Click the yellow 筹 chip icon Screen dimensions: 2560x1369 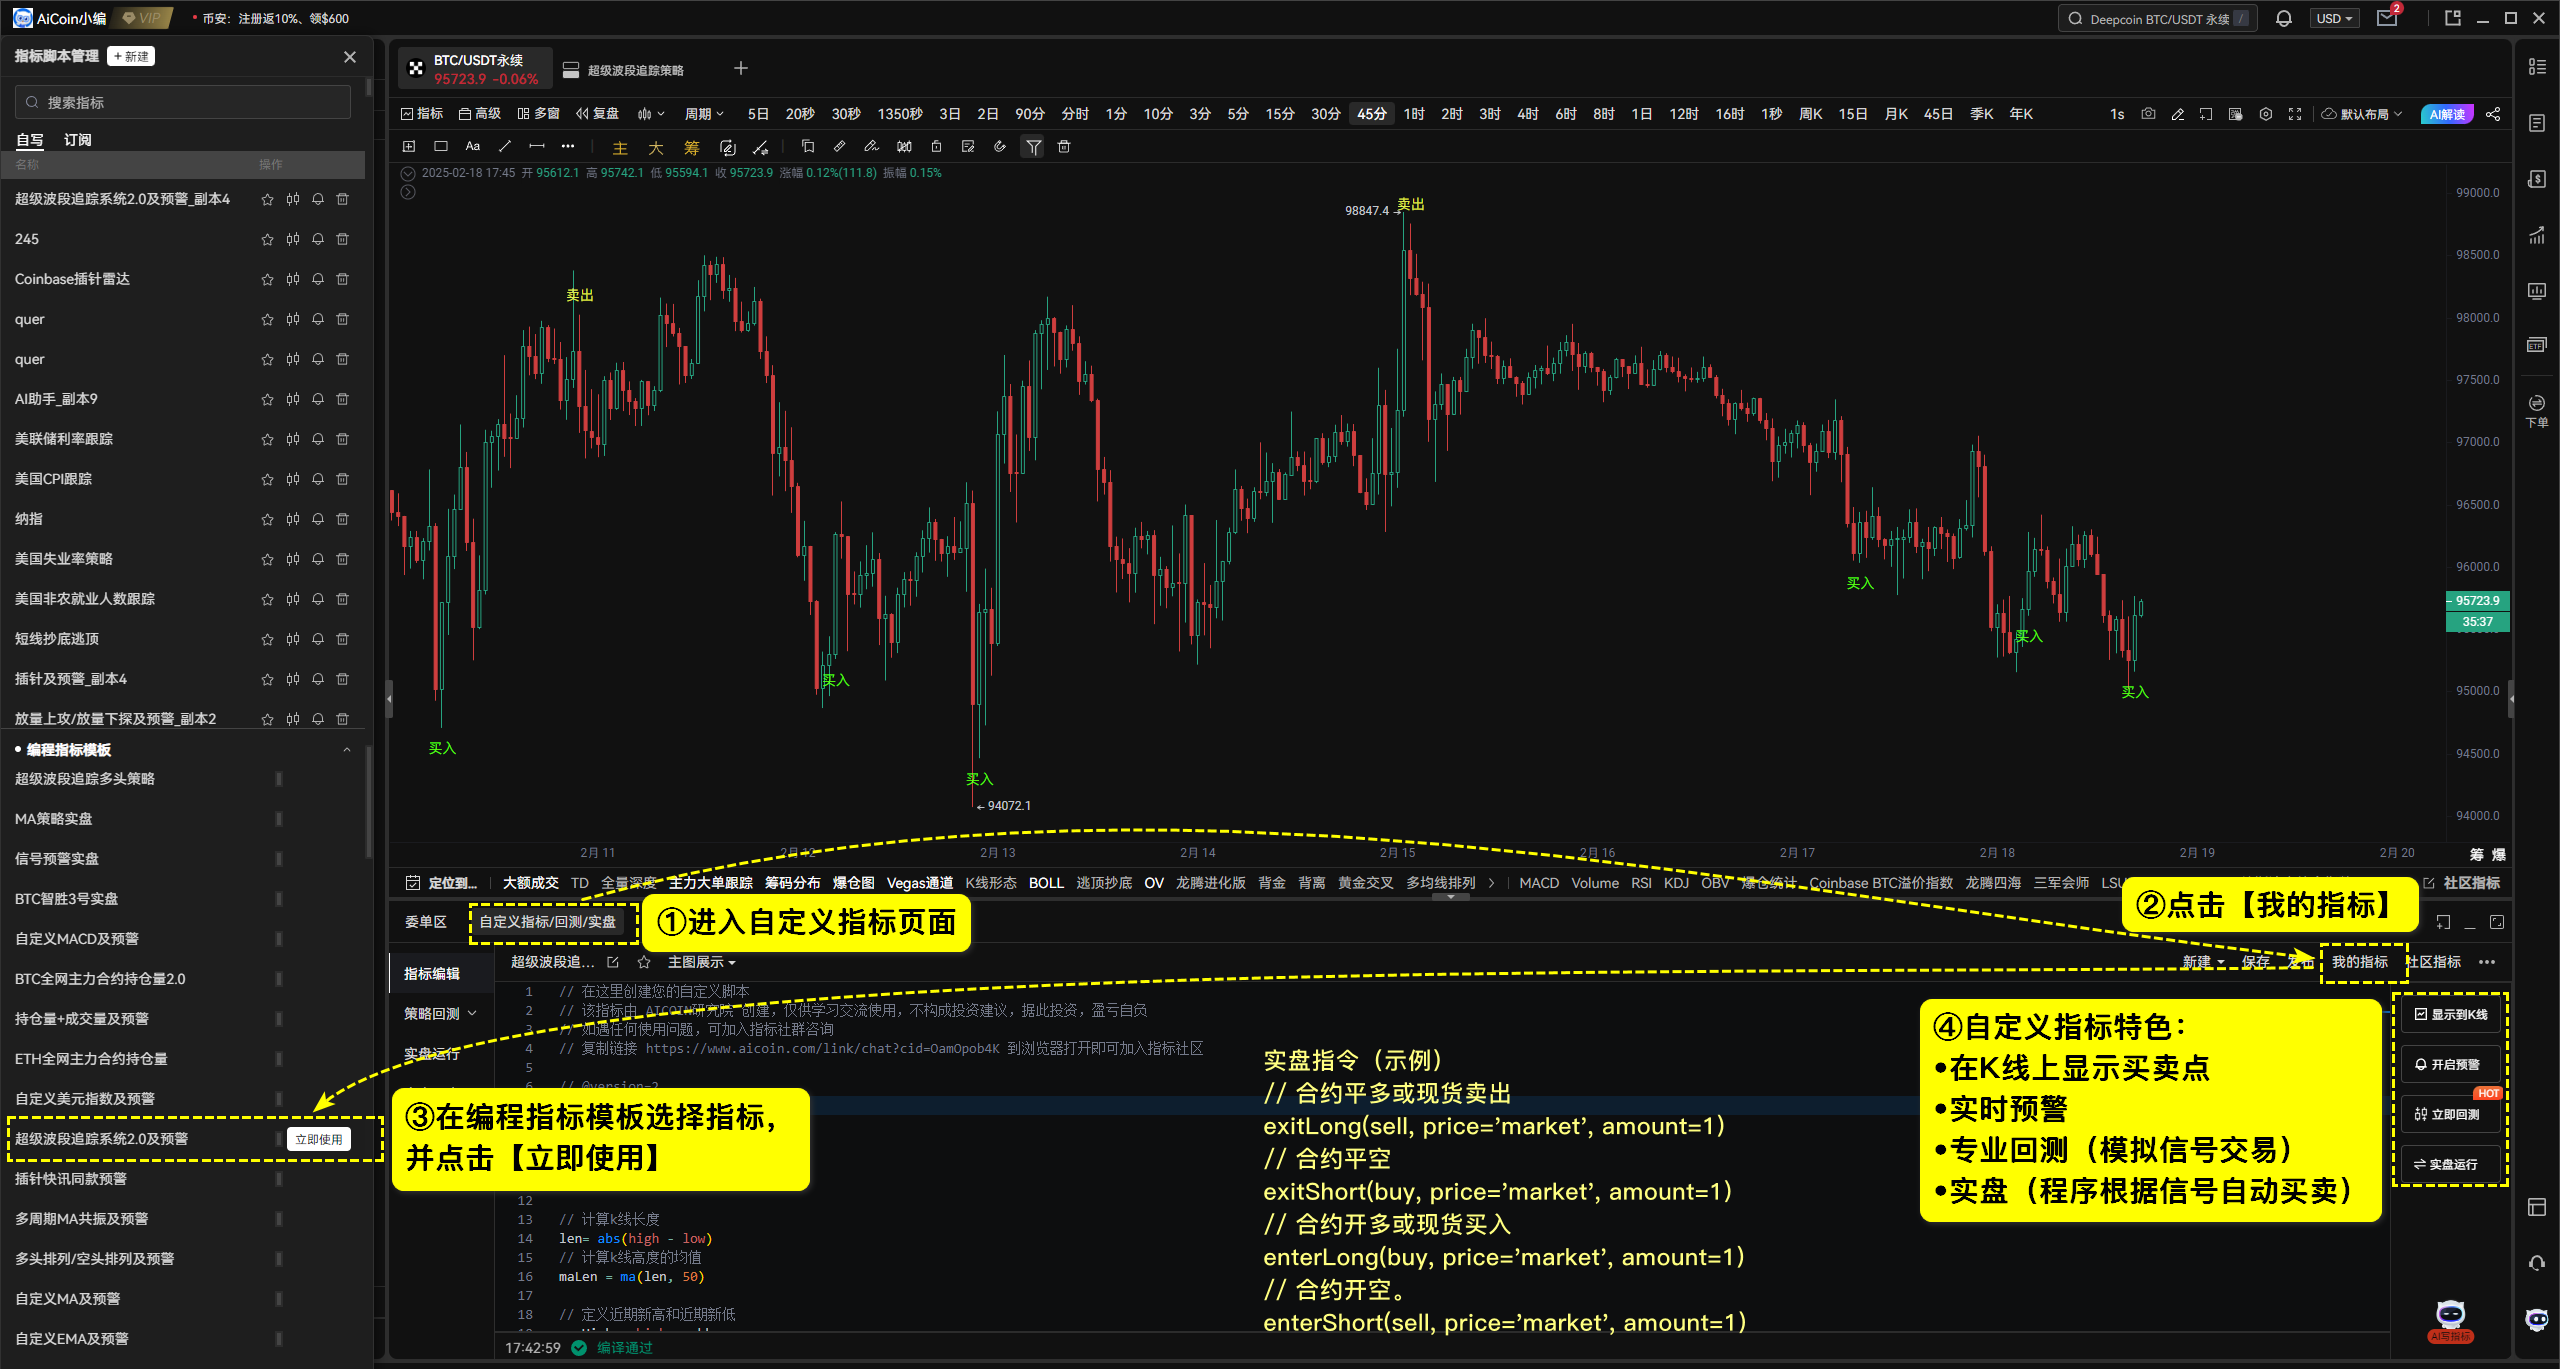[x=692, y=148]
